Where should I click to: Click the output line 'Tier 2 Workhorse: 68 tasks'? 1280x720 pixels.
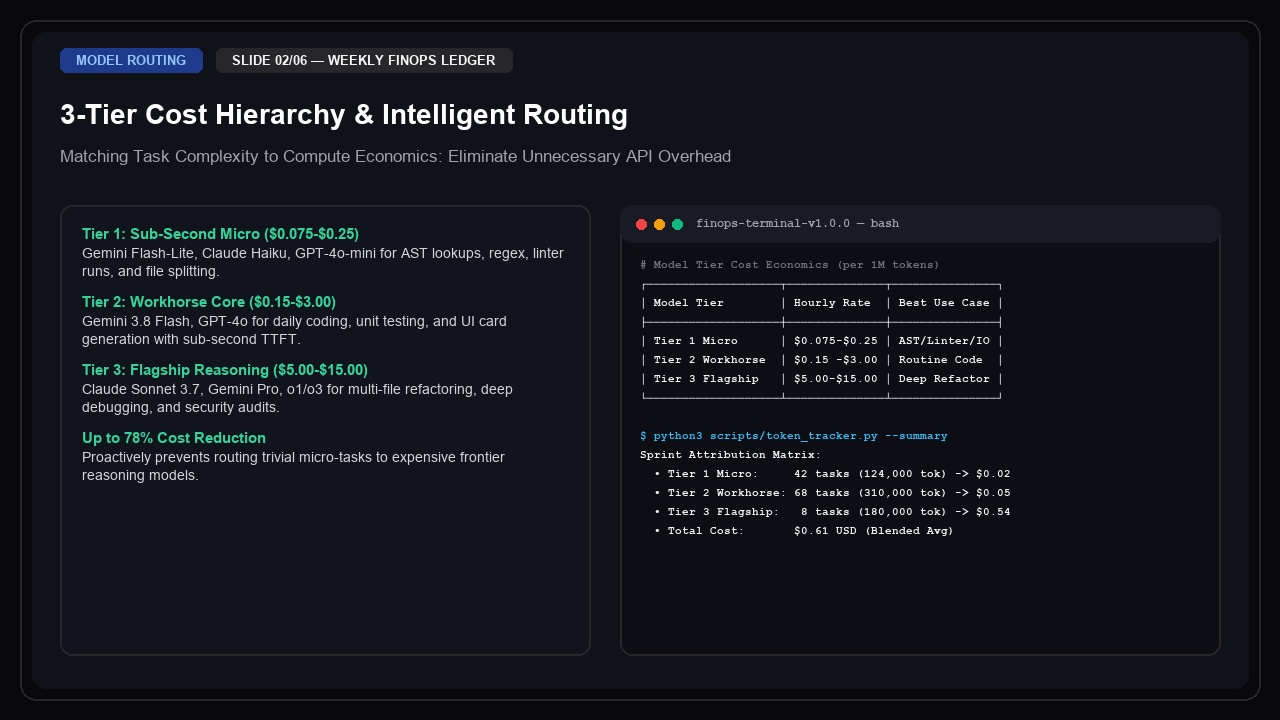coord(832,493)
